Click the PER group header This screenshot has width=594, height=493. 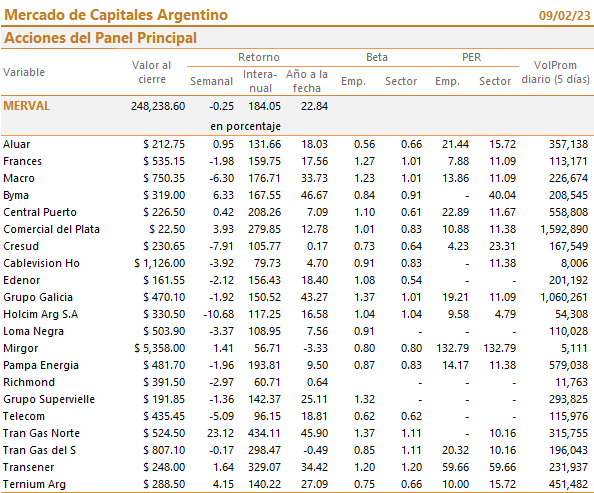[471, 57]
